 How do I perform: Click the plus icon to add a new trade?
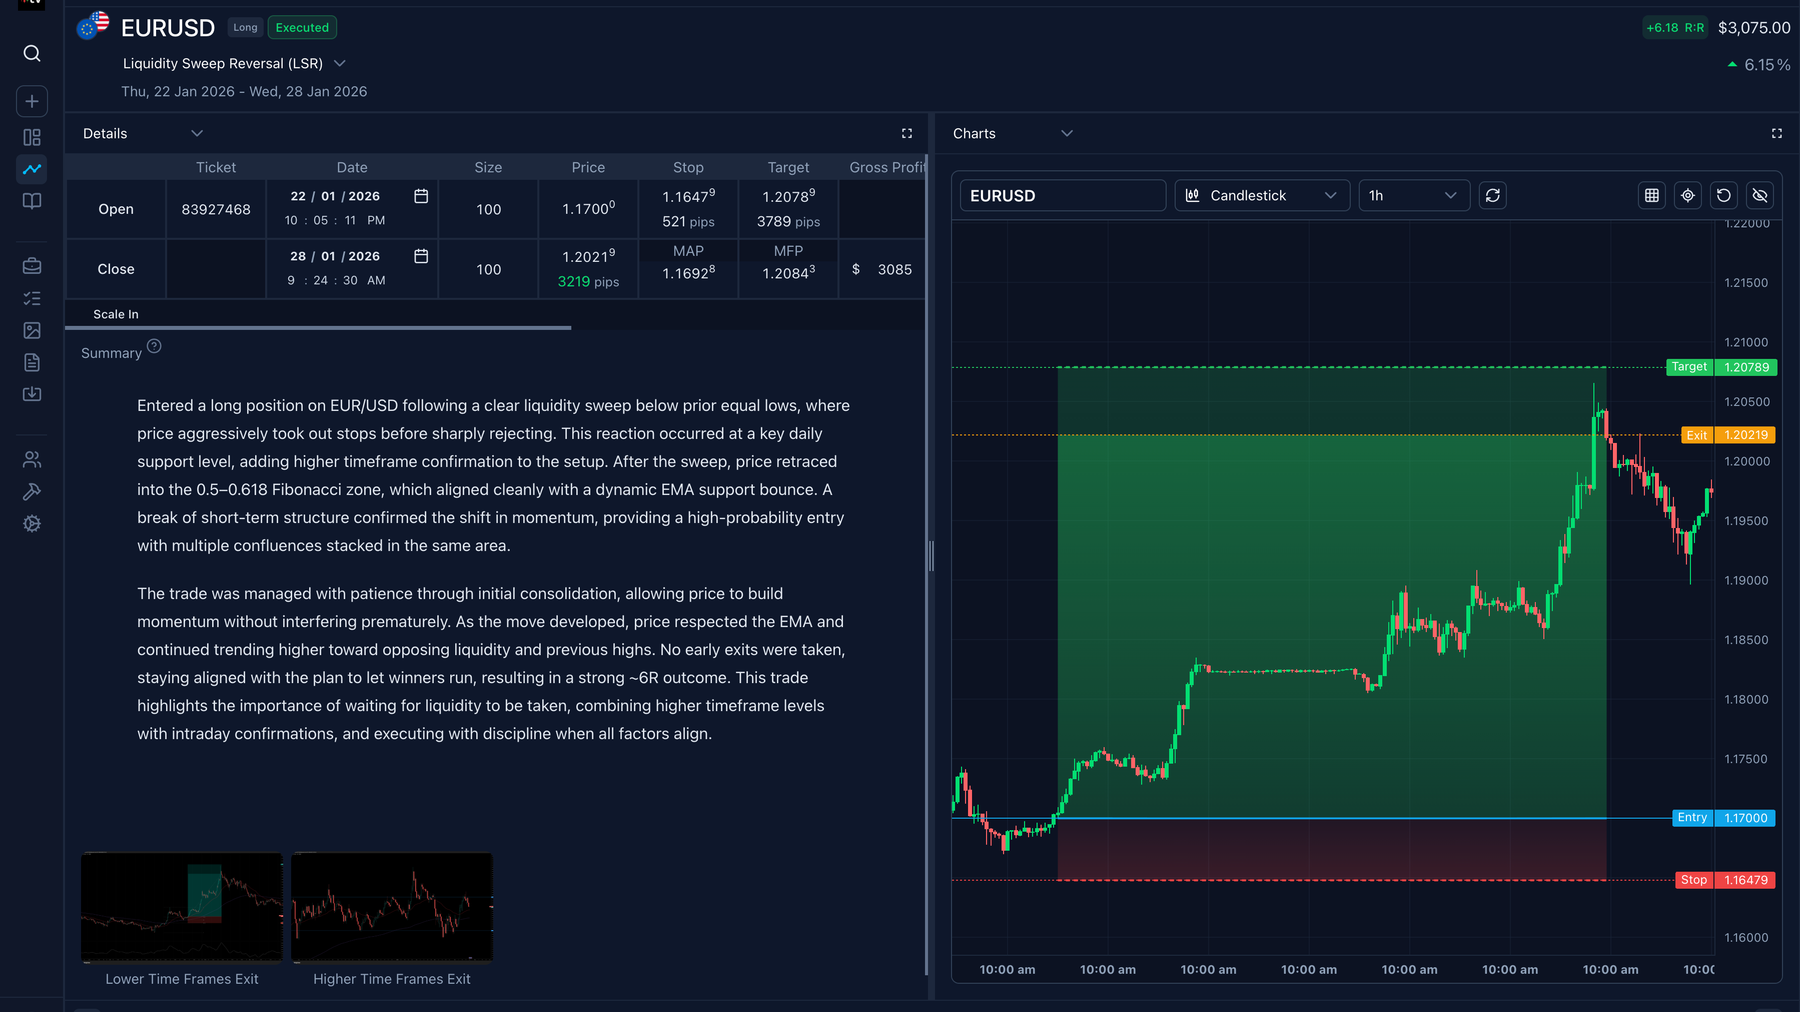[31, 101]
